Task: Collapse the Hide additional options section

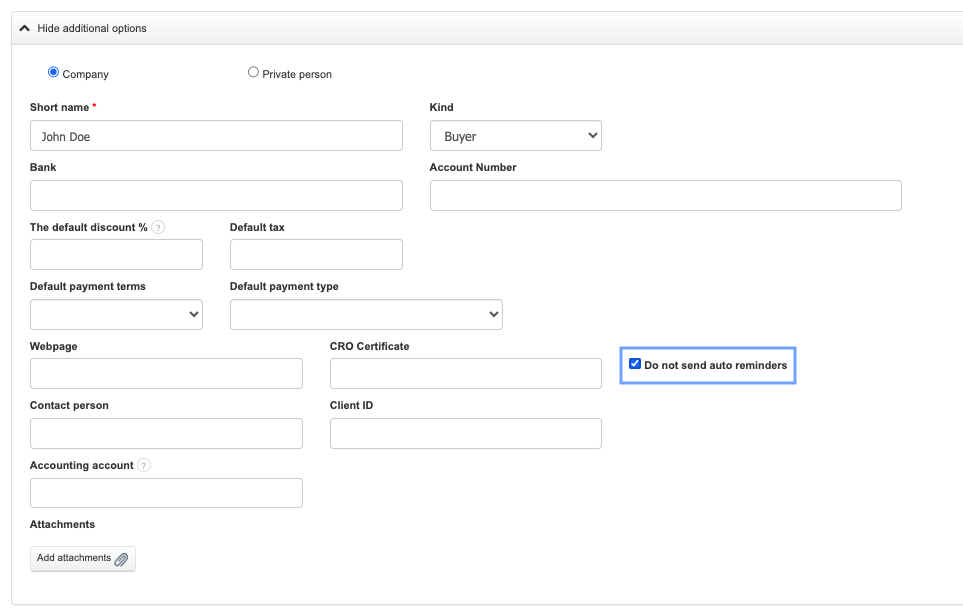Action: (x=84, y=28)
